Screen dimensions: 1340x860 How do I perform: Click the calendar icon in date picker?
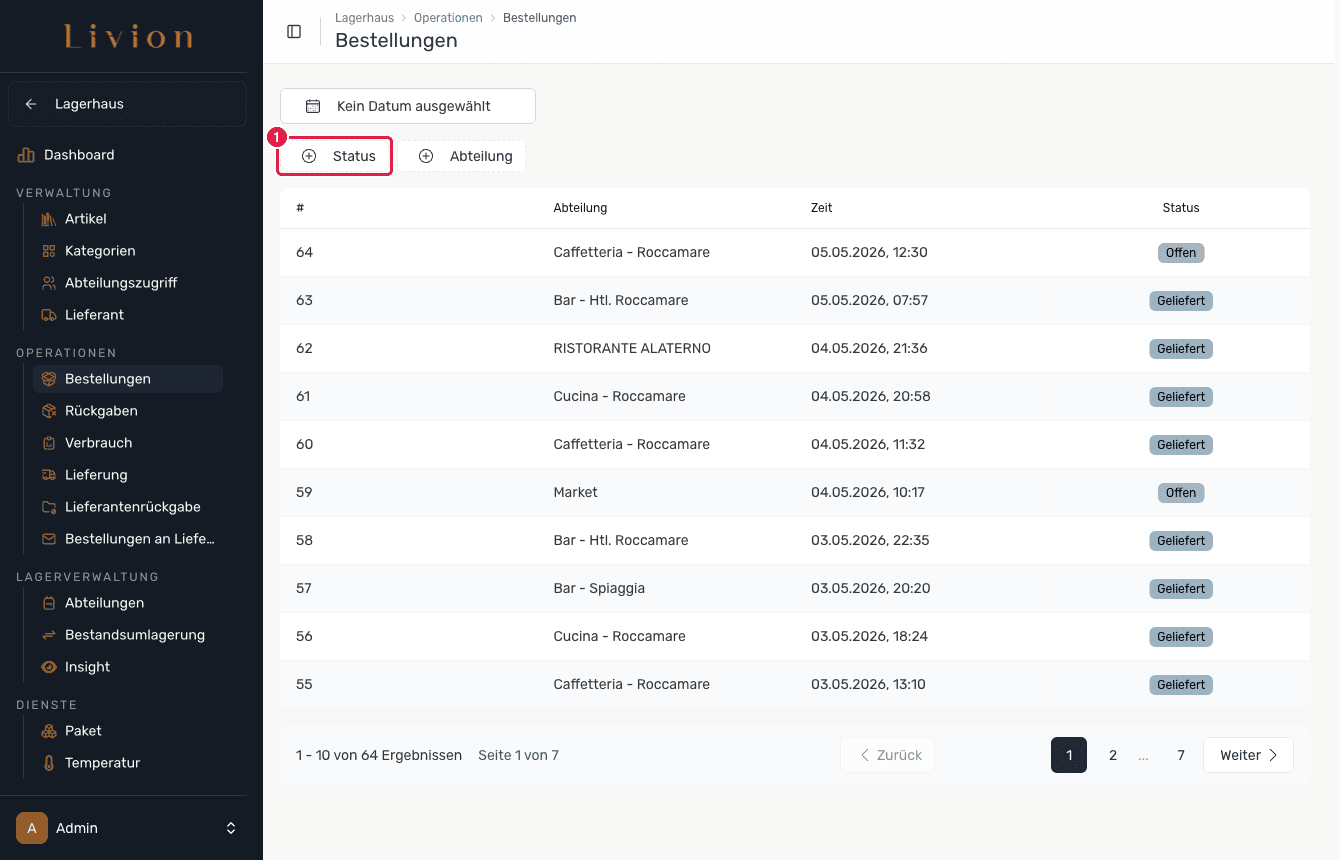click(313, 106)
